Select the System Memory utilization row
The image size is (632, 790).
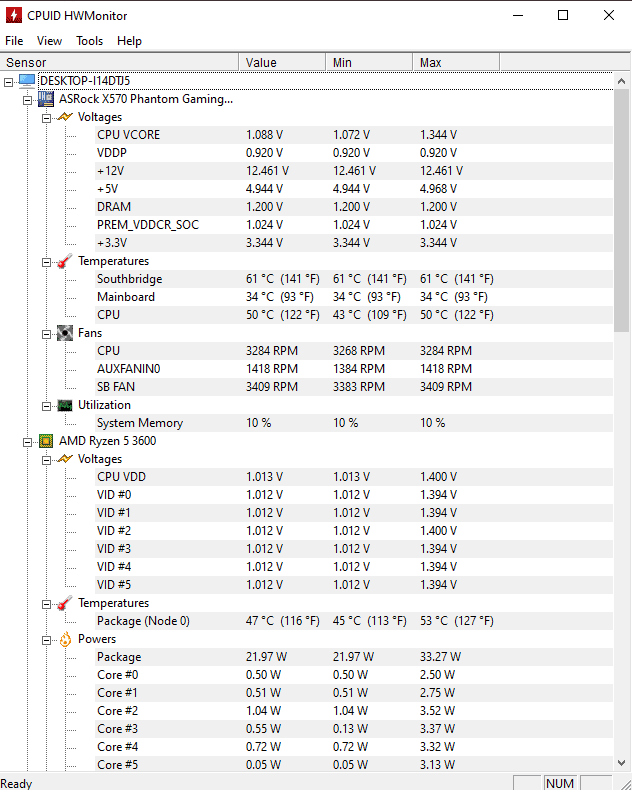click(x=354, y=423)
